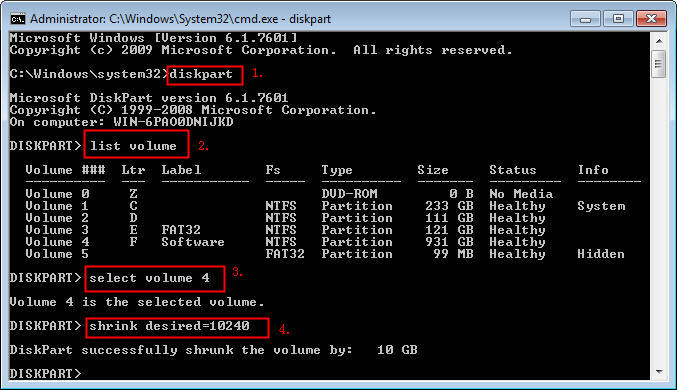The height and width of the screenshot is (390, 677).
Task: Click the 'Volume 3' row label
Action: point(57,230)
